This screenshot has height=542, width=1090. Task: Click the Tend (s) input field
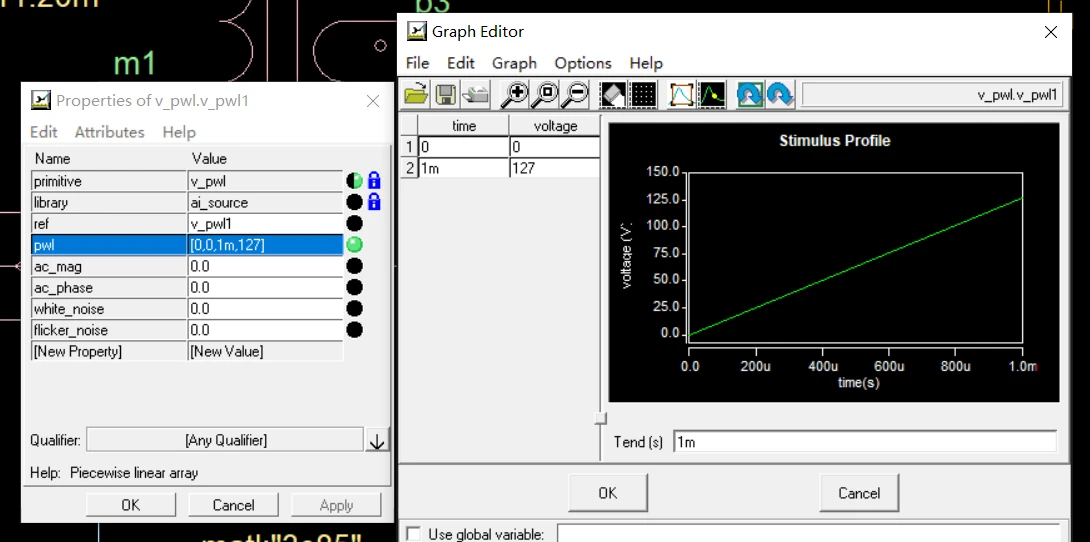click(865, 442)
